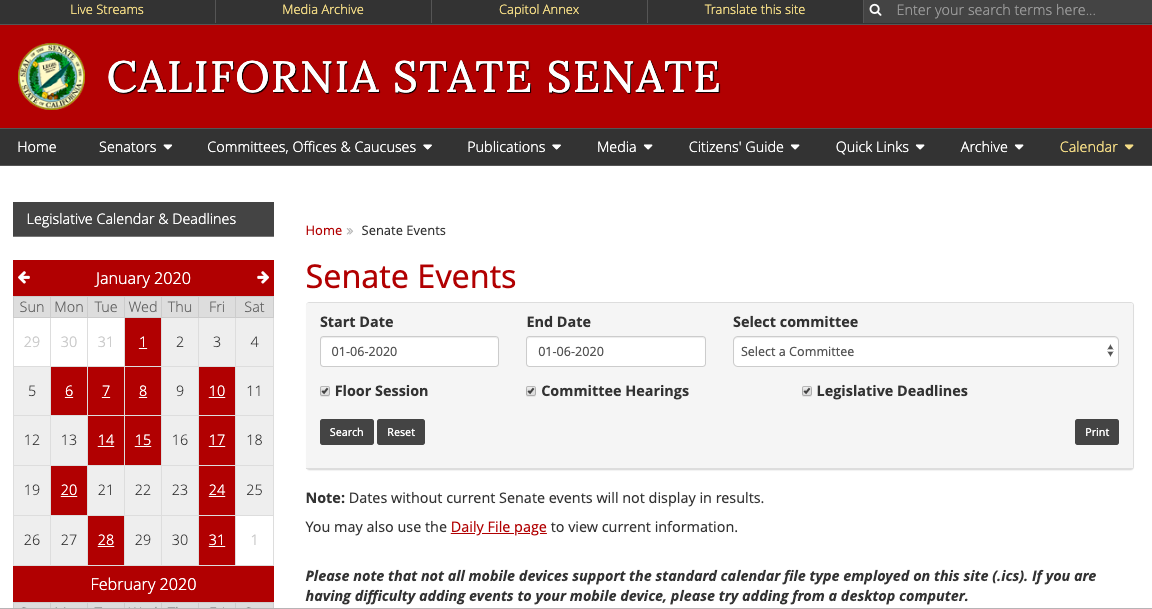This screenshot has width=1152, height=609.
Task: Click the Home breadcrumb link
Action: tap(324, 231)
